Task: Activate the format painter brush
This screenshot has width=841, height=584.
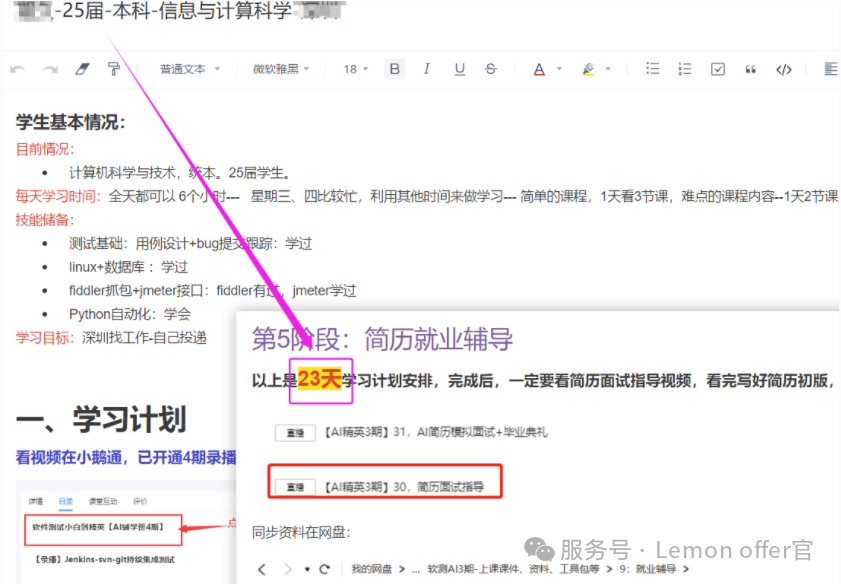Action: 113,69
